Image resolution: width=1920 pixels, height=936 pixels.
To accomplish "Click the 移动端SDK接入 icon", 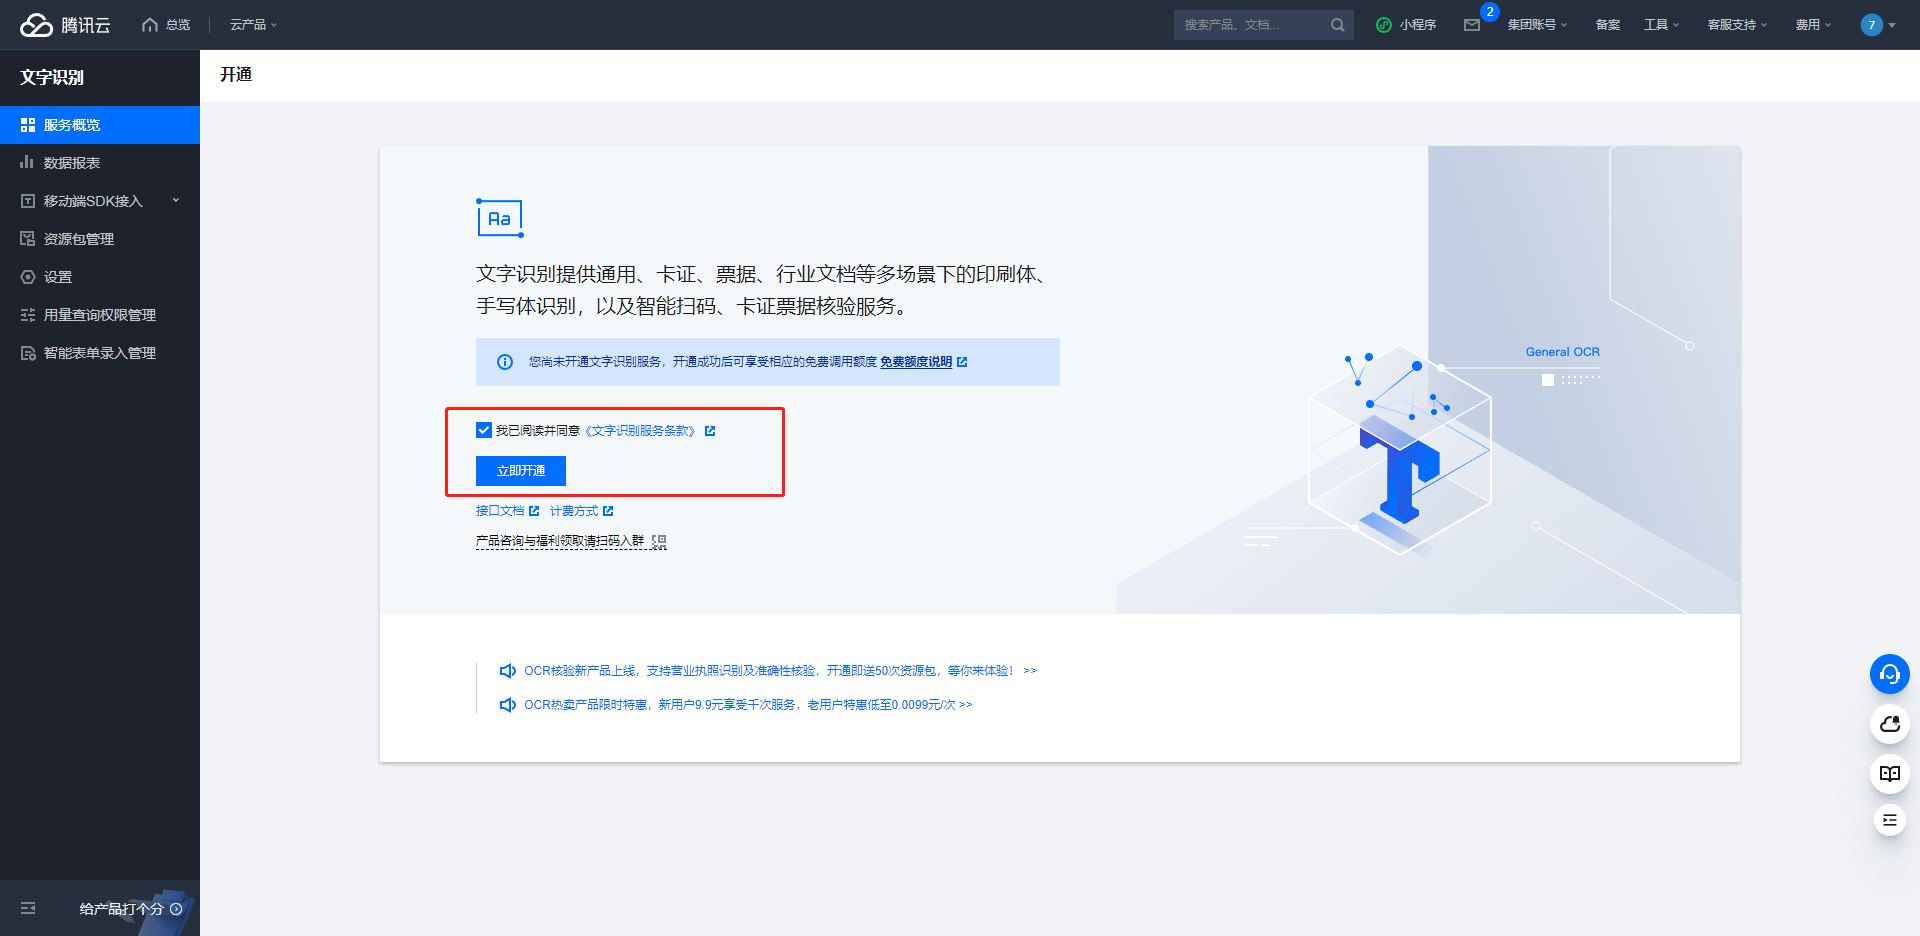I will (28, 201).
